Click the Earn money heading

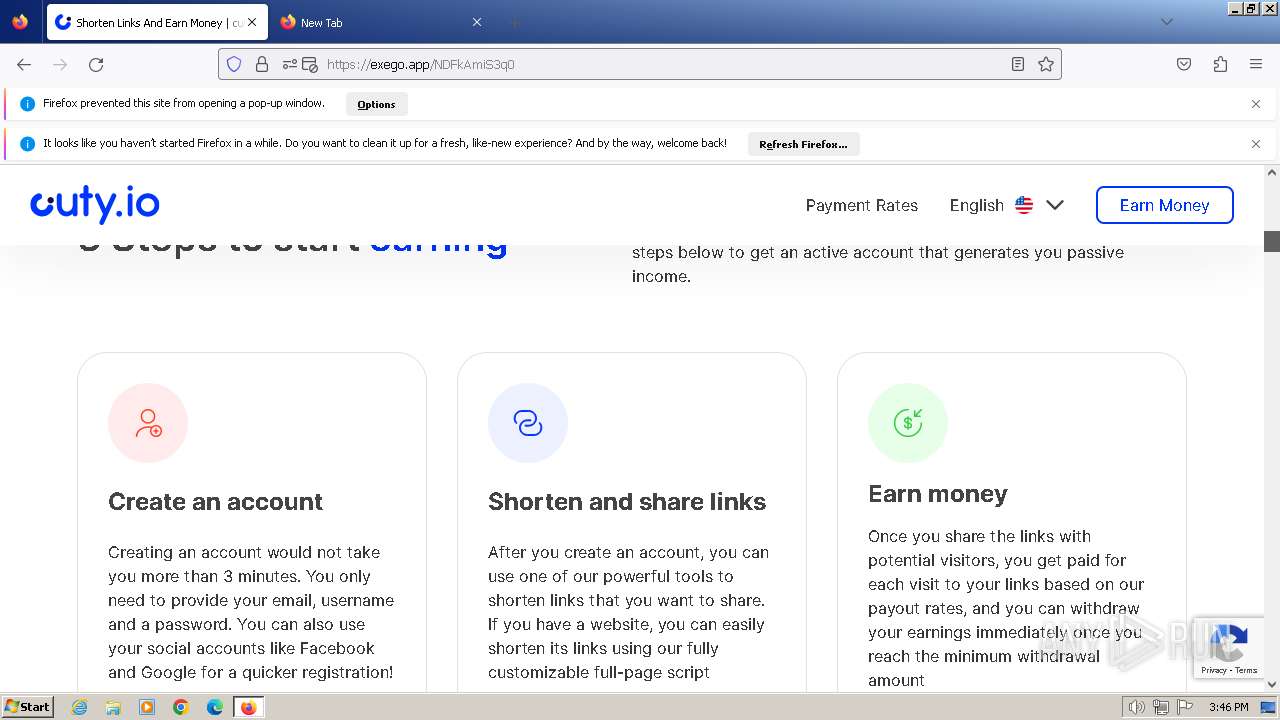pos(938,494)
